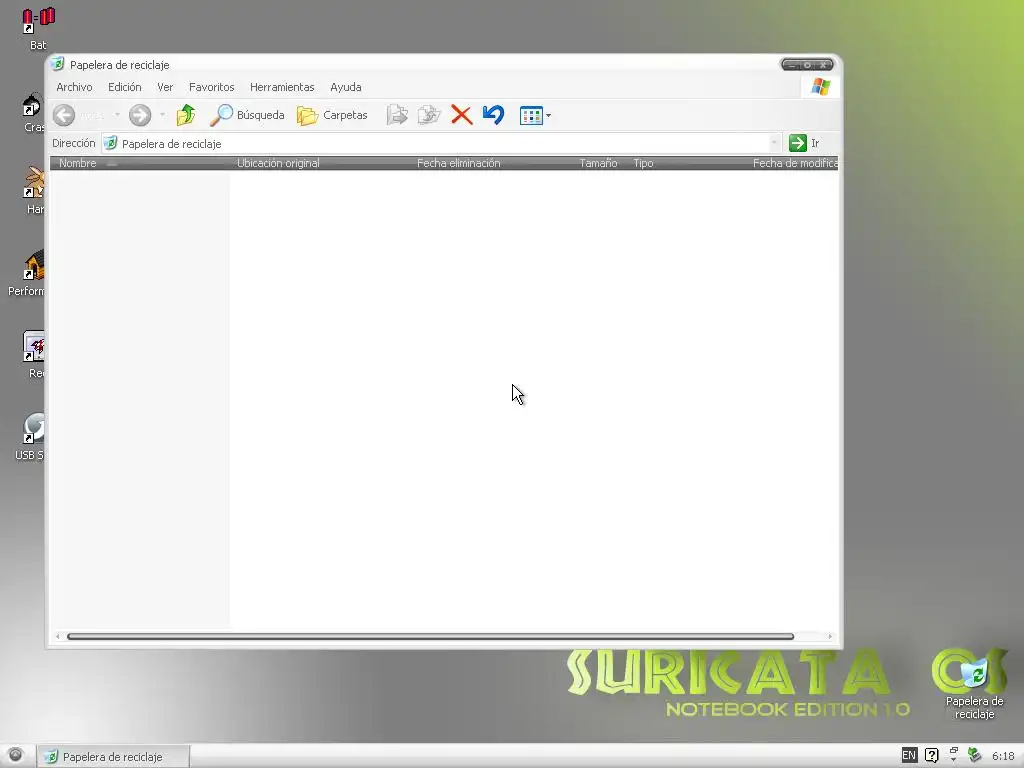Click the 6:18 taskbar clock

coord(1003,756)
